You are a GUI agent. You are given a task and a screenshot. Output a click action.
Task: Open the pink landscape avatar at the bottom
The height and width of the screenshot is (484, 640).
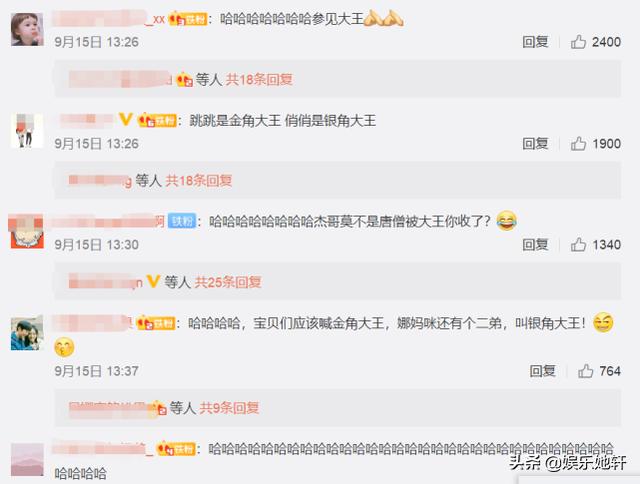click(27, 460)
